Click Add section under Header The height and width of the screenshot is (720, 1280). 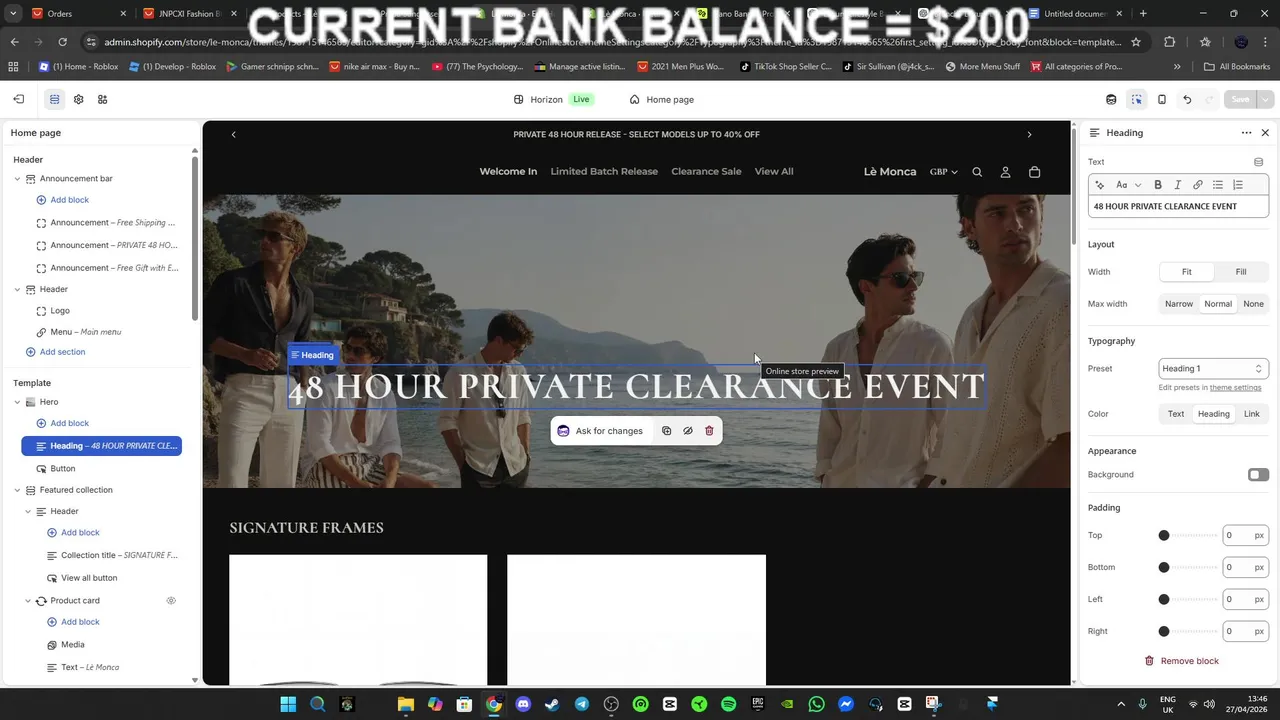pyautogui.click(x=55, y=352)
